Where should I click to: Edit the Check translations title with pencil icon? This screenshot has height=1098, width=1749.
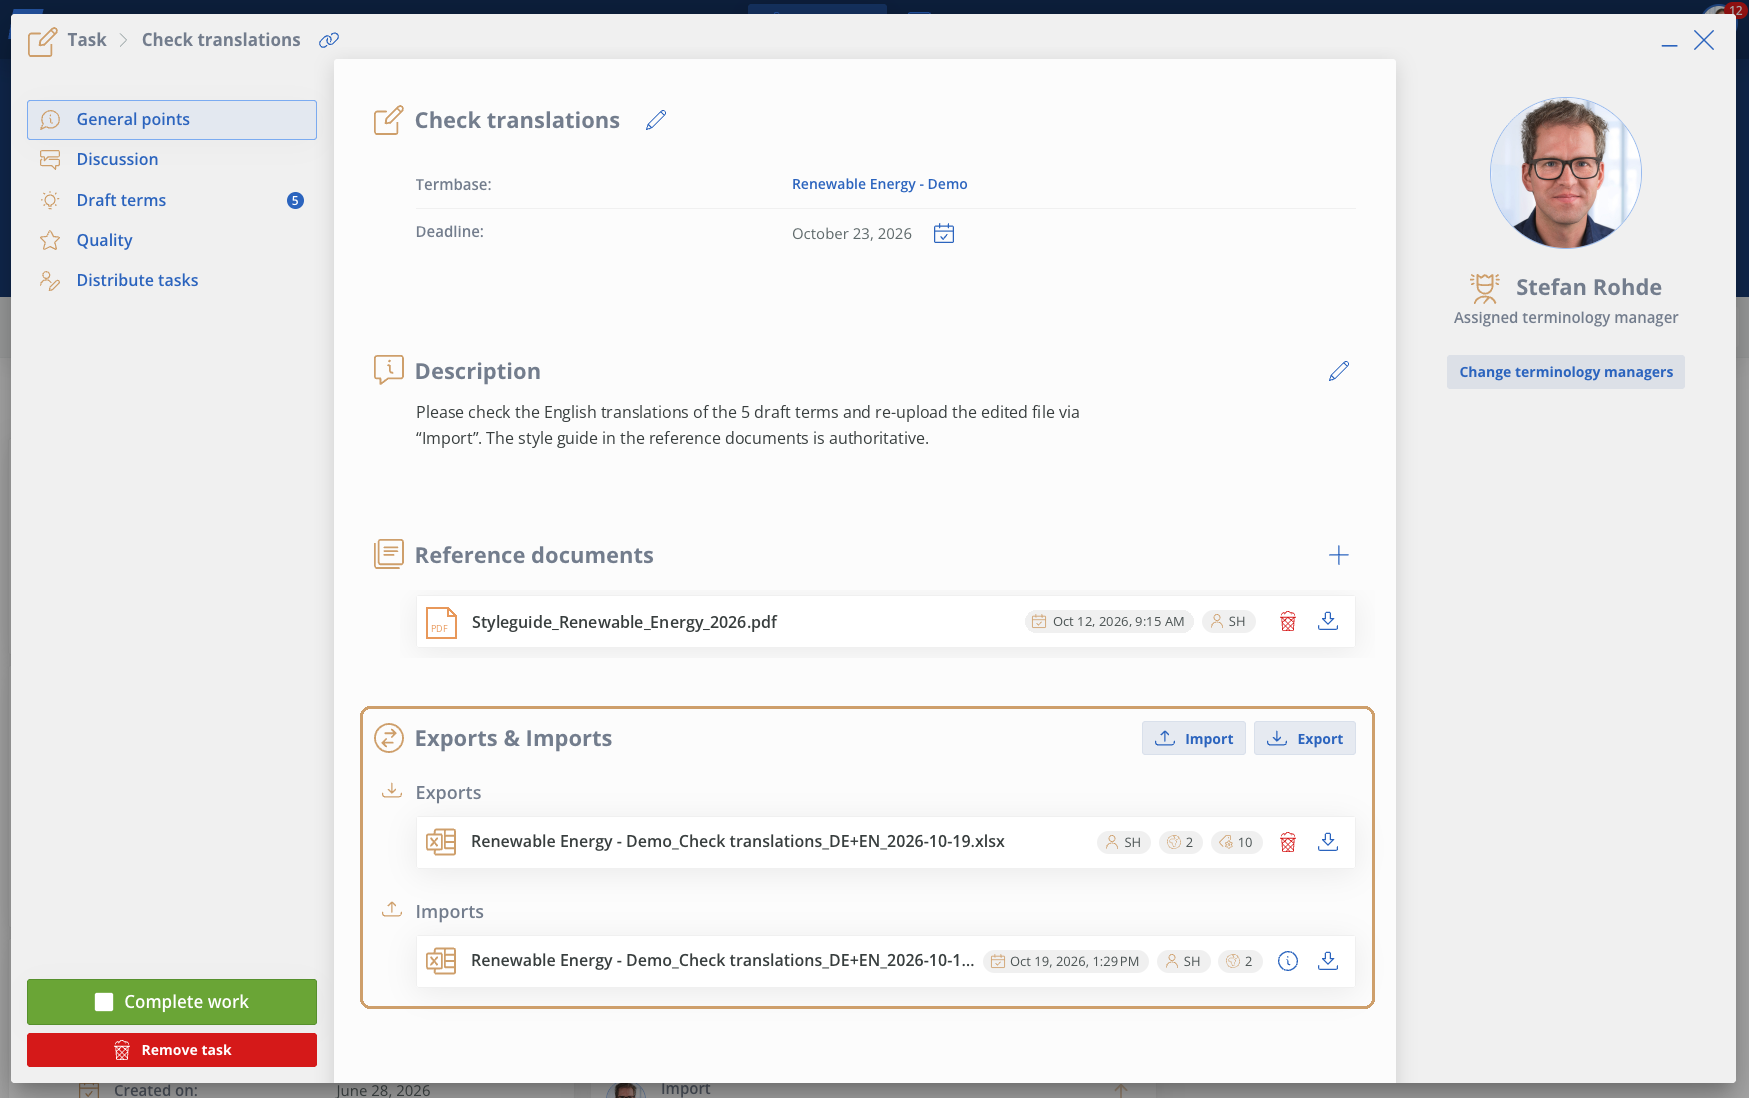point(656,120)
